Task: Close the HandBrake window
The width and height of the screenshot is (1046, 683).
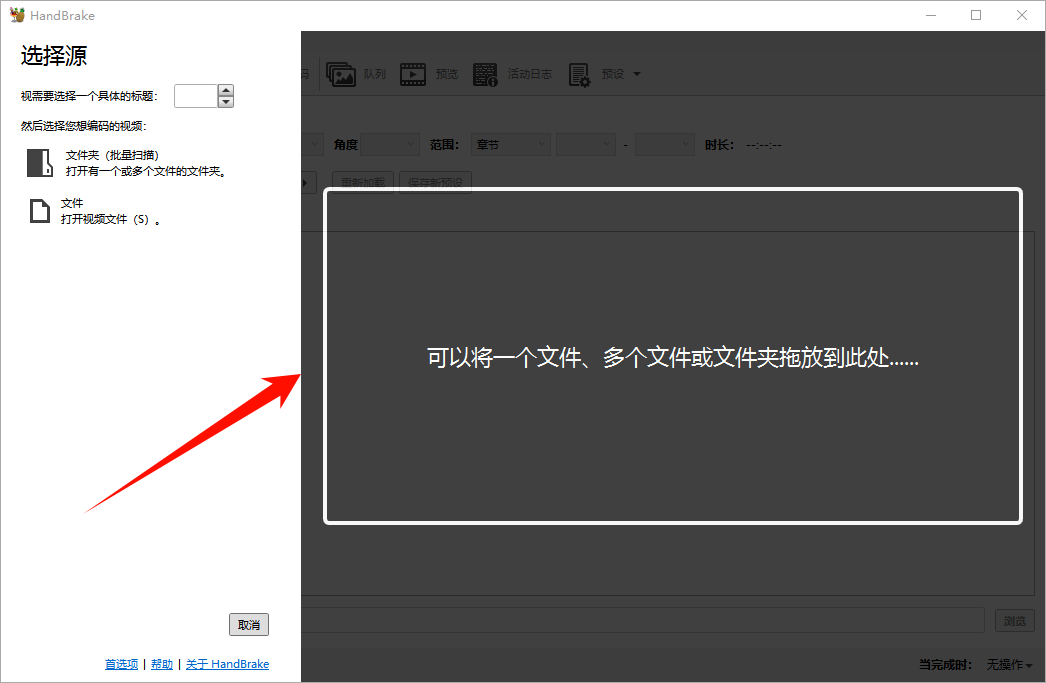Action: click(1021, 15)
